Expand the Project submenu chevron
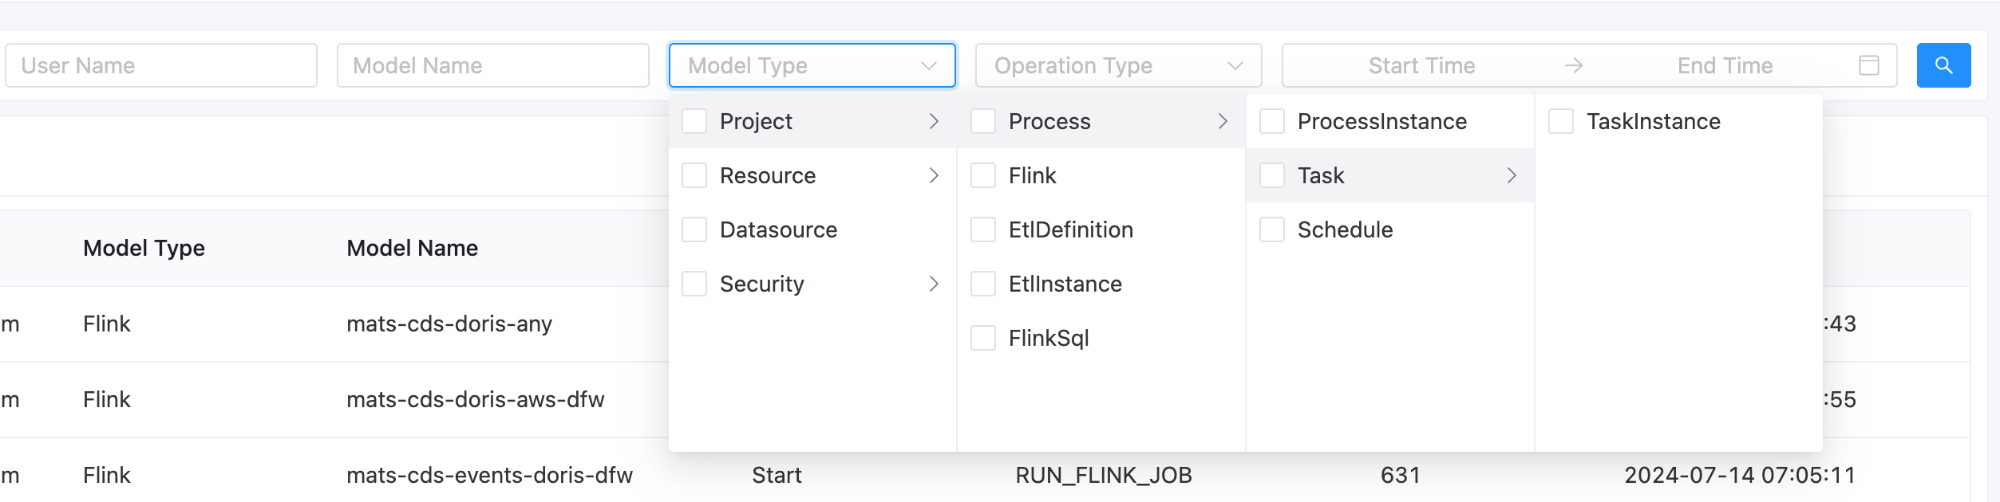2000x502 pixels. coord(933,121)
